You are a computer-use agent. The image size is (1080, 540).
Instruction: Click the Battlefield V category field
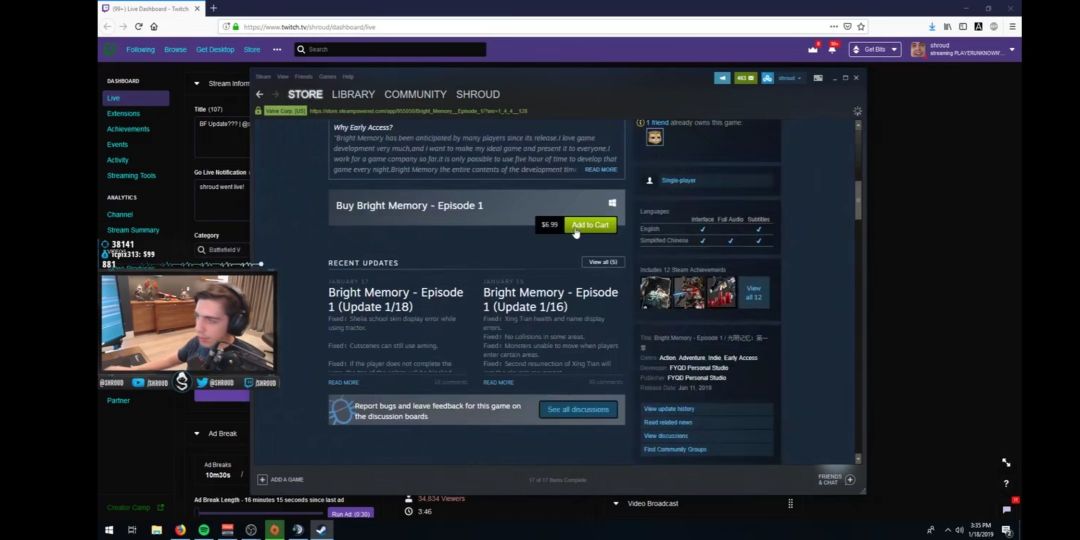click(x=222, y=250)
